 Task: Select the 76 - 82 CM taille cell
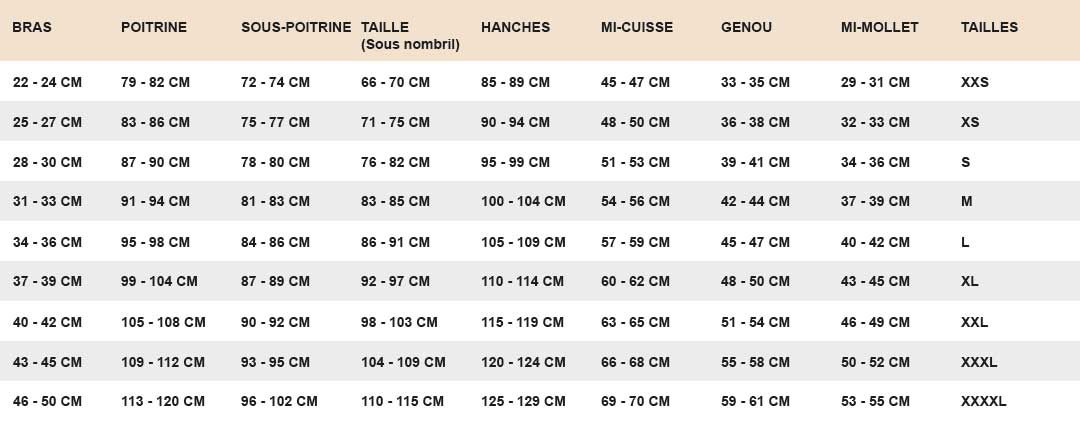click(395, 162)
